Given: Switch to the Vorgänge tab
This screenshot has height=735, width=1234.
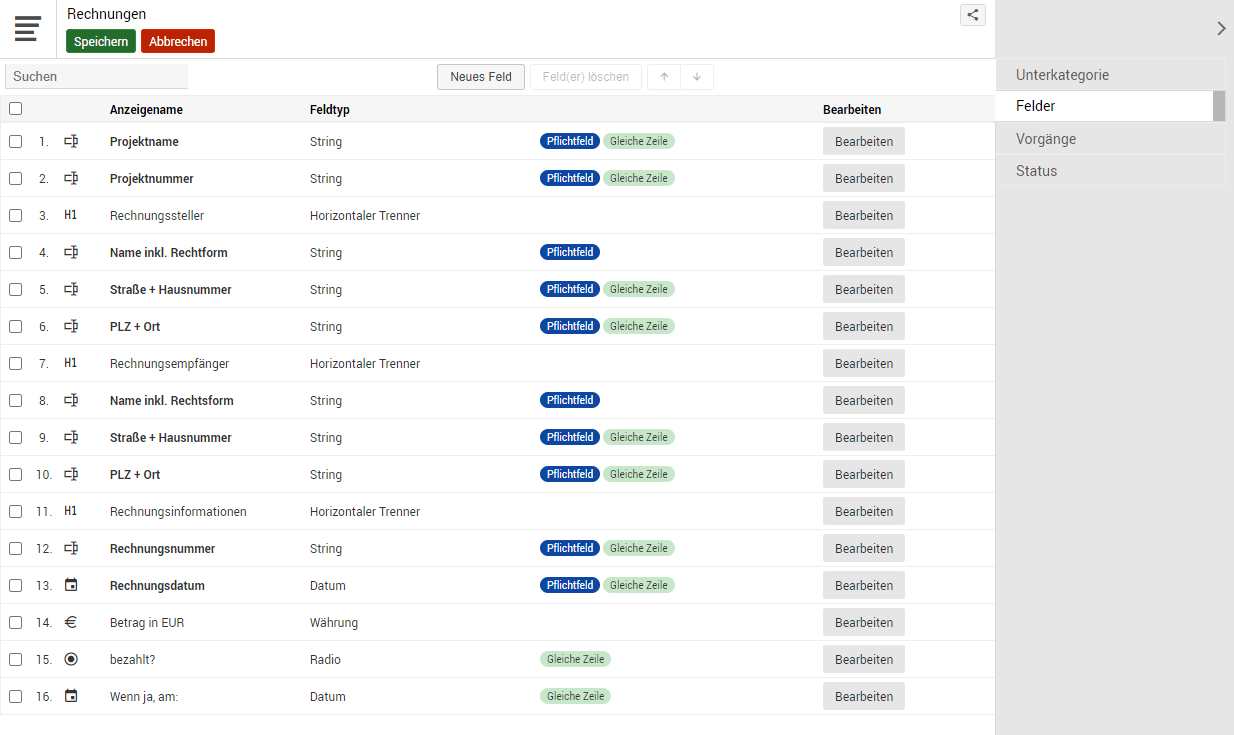Looking at the screenshot, I should pyautogui.click(x=1110, y=139).
